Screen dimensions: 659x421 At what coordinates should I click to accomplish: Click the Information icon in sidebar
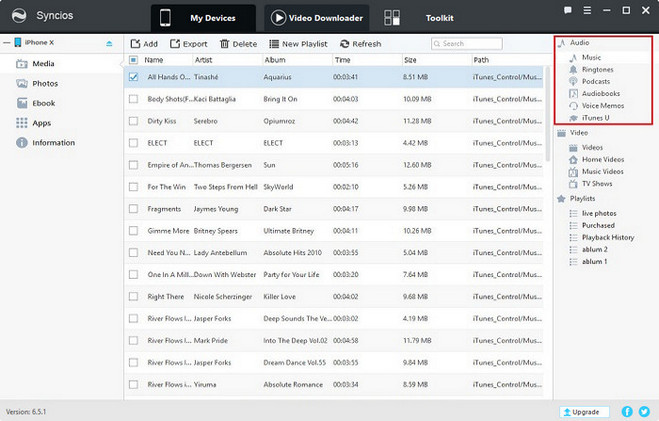coord(21,142)
